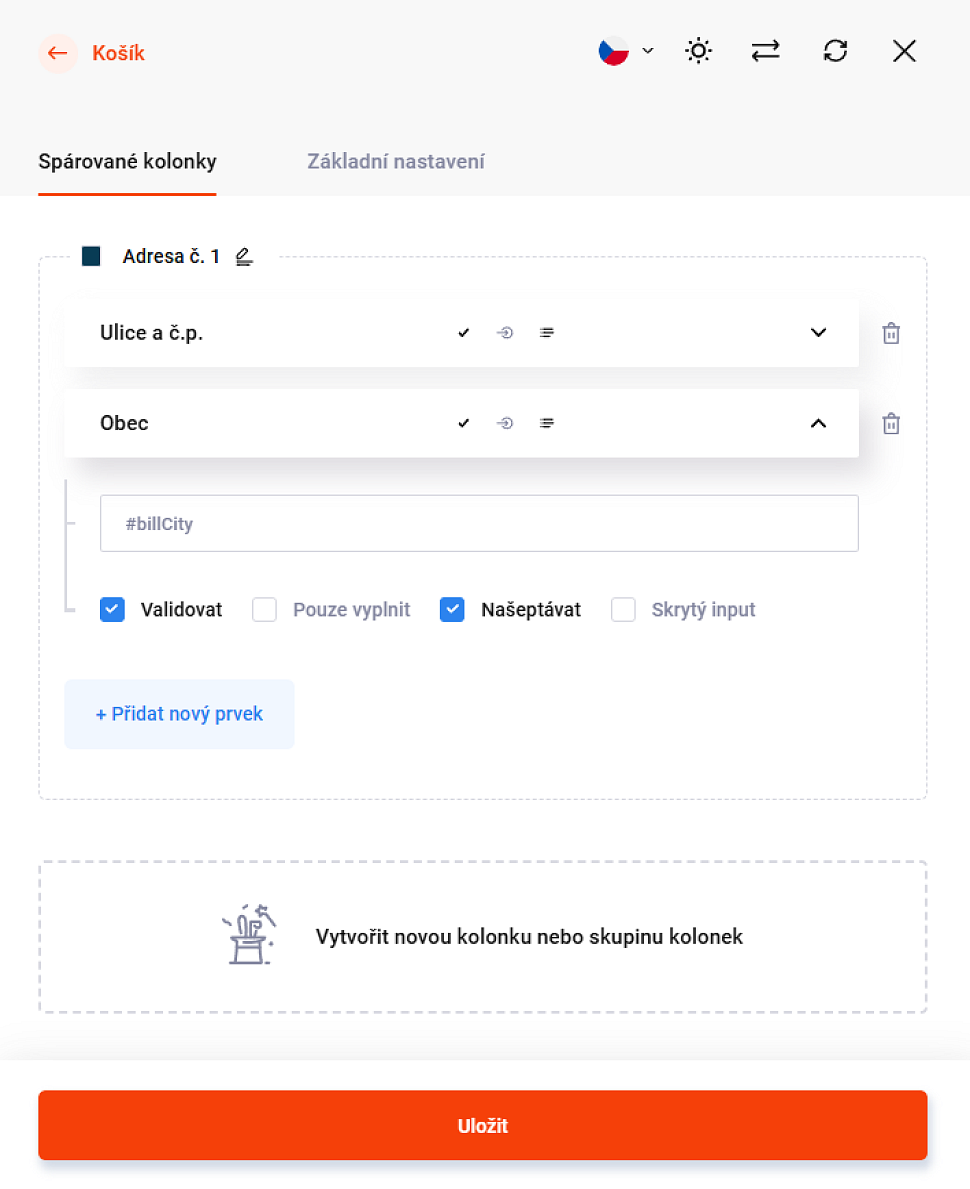Toggle light/dark theme with the sun icon
The width and height of the screenshot is (970, 1189).
(698, 50)
